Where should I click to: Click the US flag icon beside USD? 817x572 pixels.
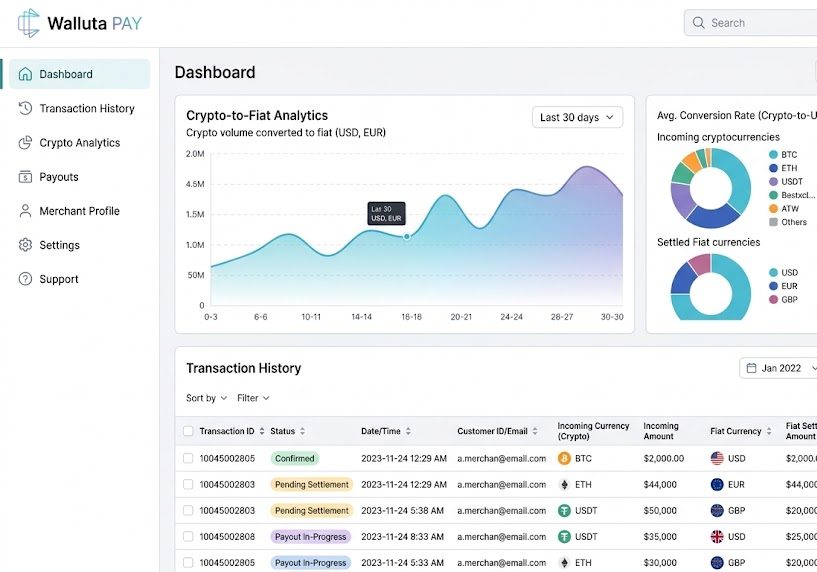[x=717, y=458]
